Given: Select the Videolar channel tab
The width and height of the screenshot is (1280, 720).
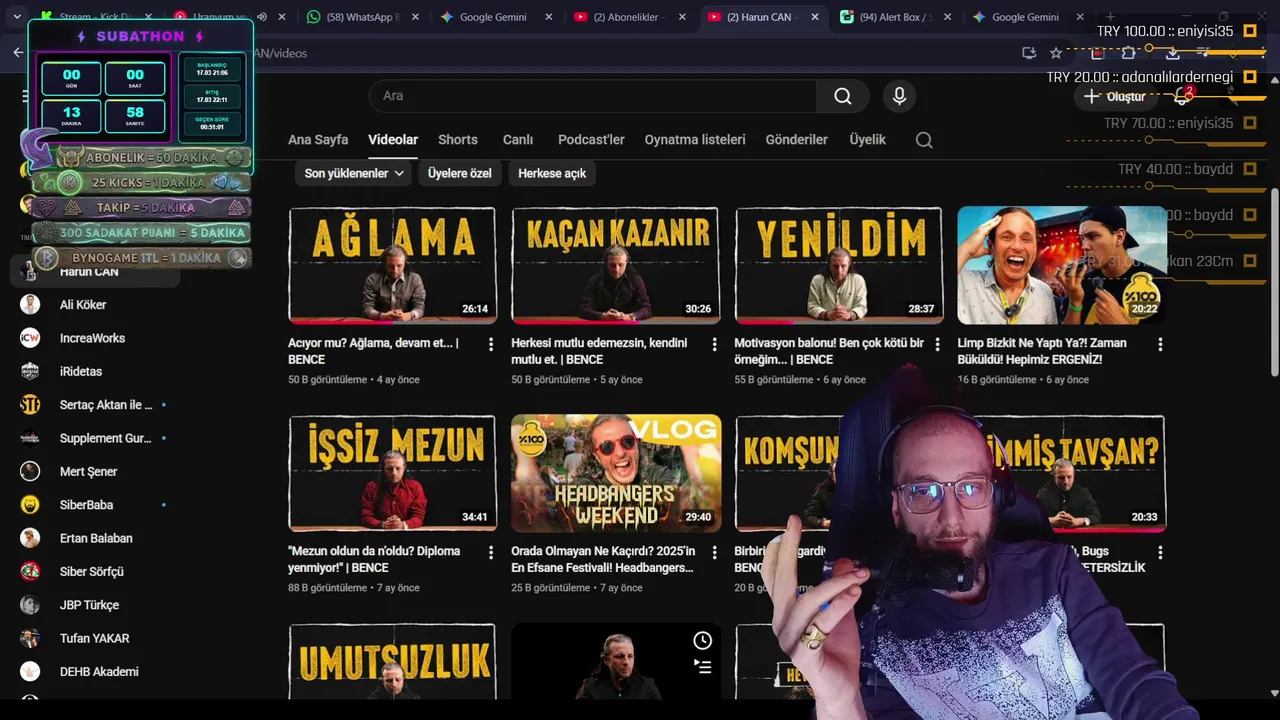Looking at the screenshot, I should click(x=393, y=140).
